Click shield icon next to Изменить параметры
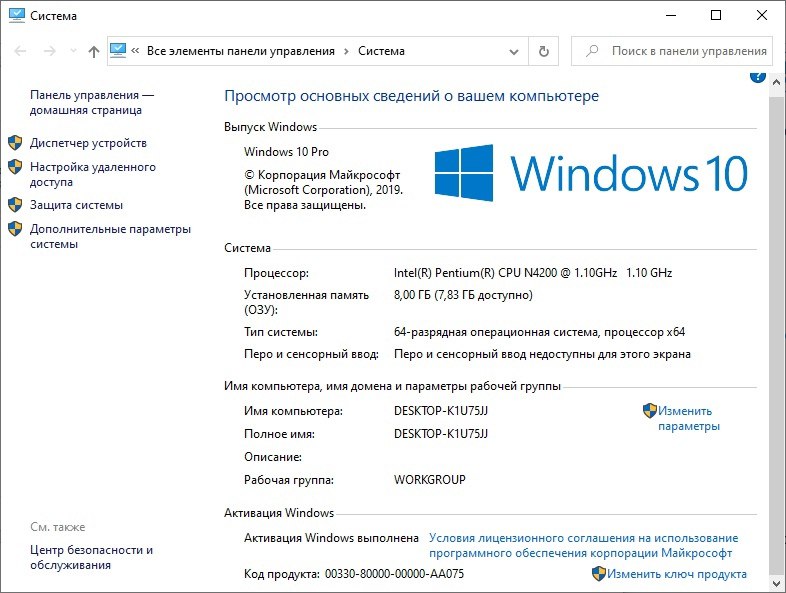The width and height of the screenshot is (786, 593). pyautogui.click(x=650, y=411)
